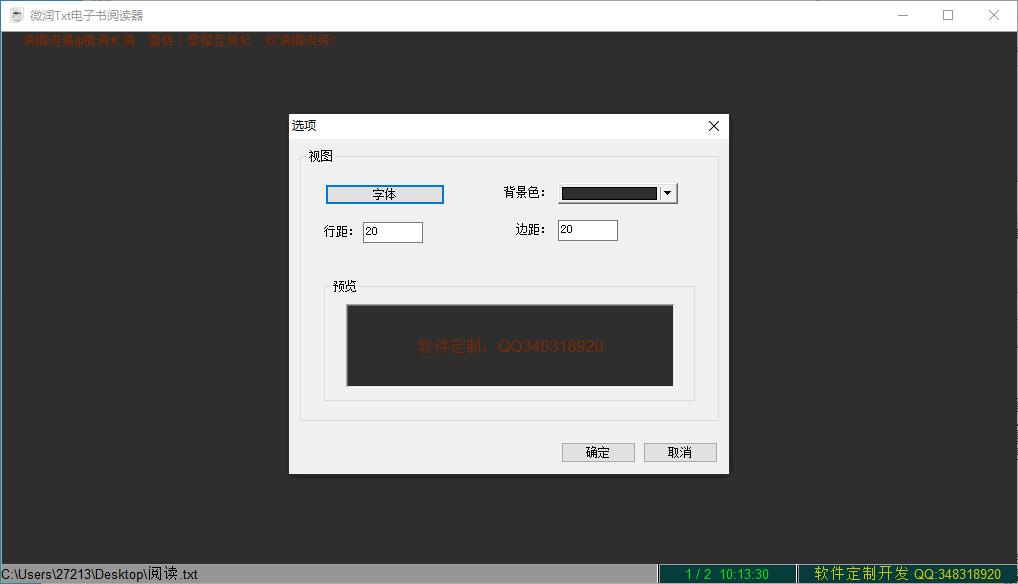The height and width of the screenshot is (584, 1018).
Task: Open the 字体 font button
Action: point(384,195)
